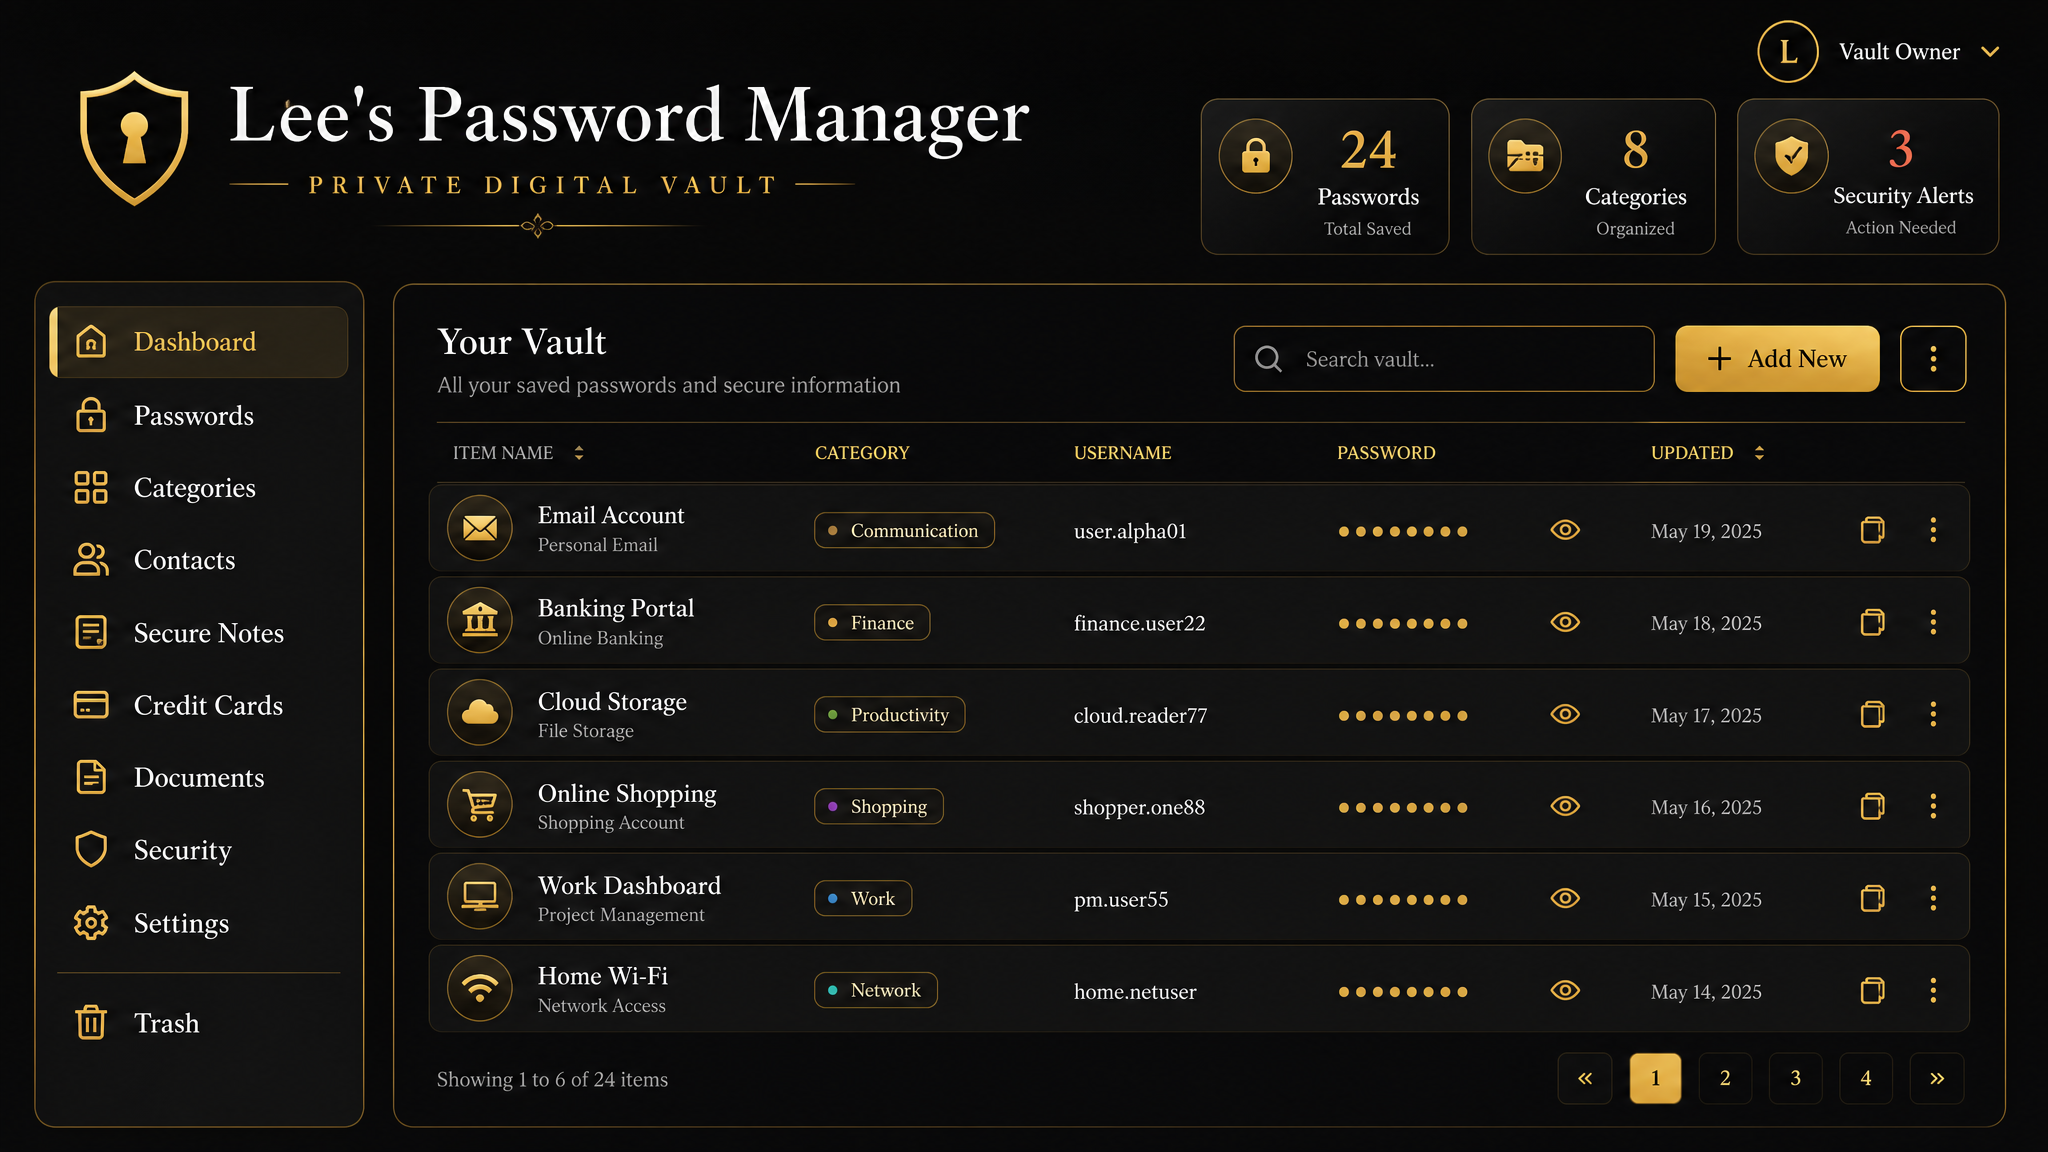Open row options for Cloud Storage
2048x1152 pixels.
pyautogui.click(x=1933, y=714)
